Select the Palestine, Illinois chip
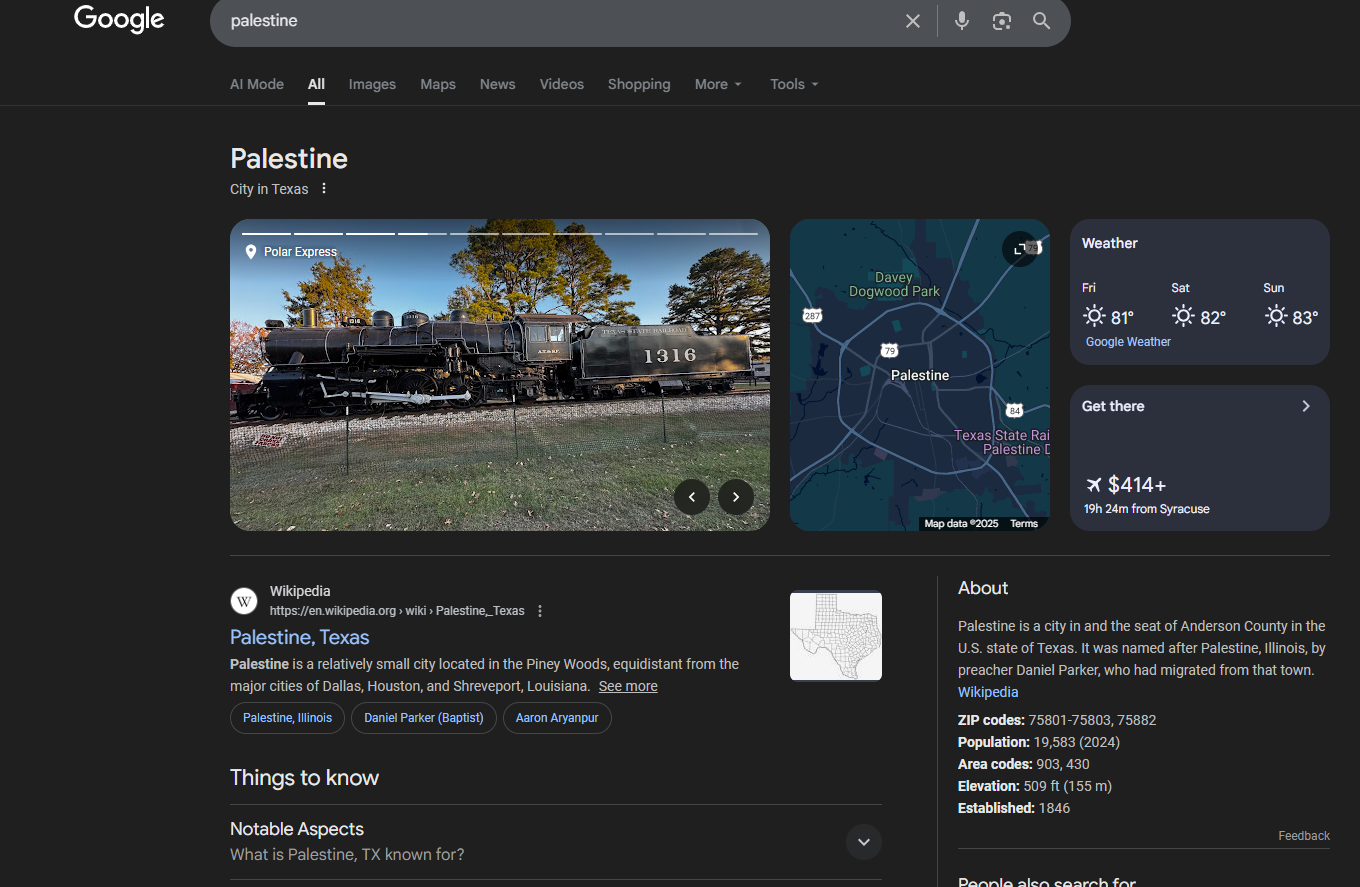 click(x=287, y=718)
